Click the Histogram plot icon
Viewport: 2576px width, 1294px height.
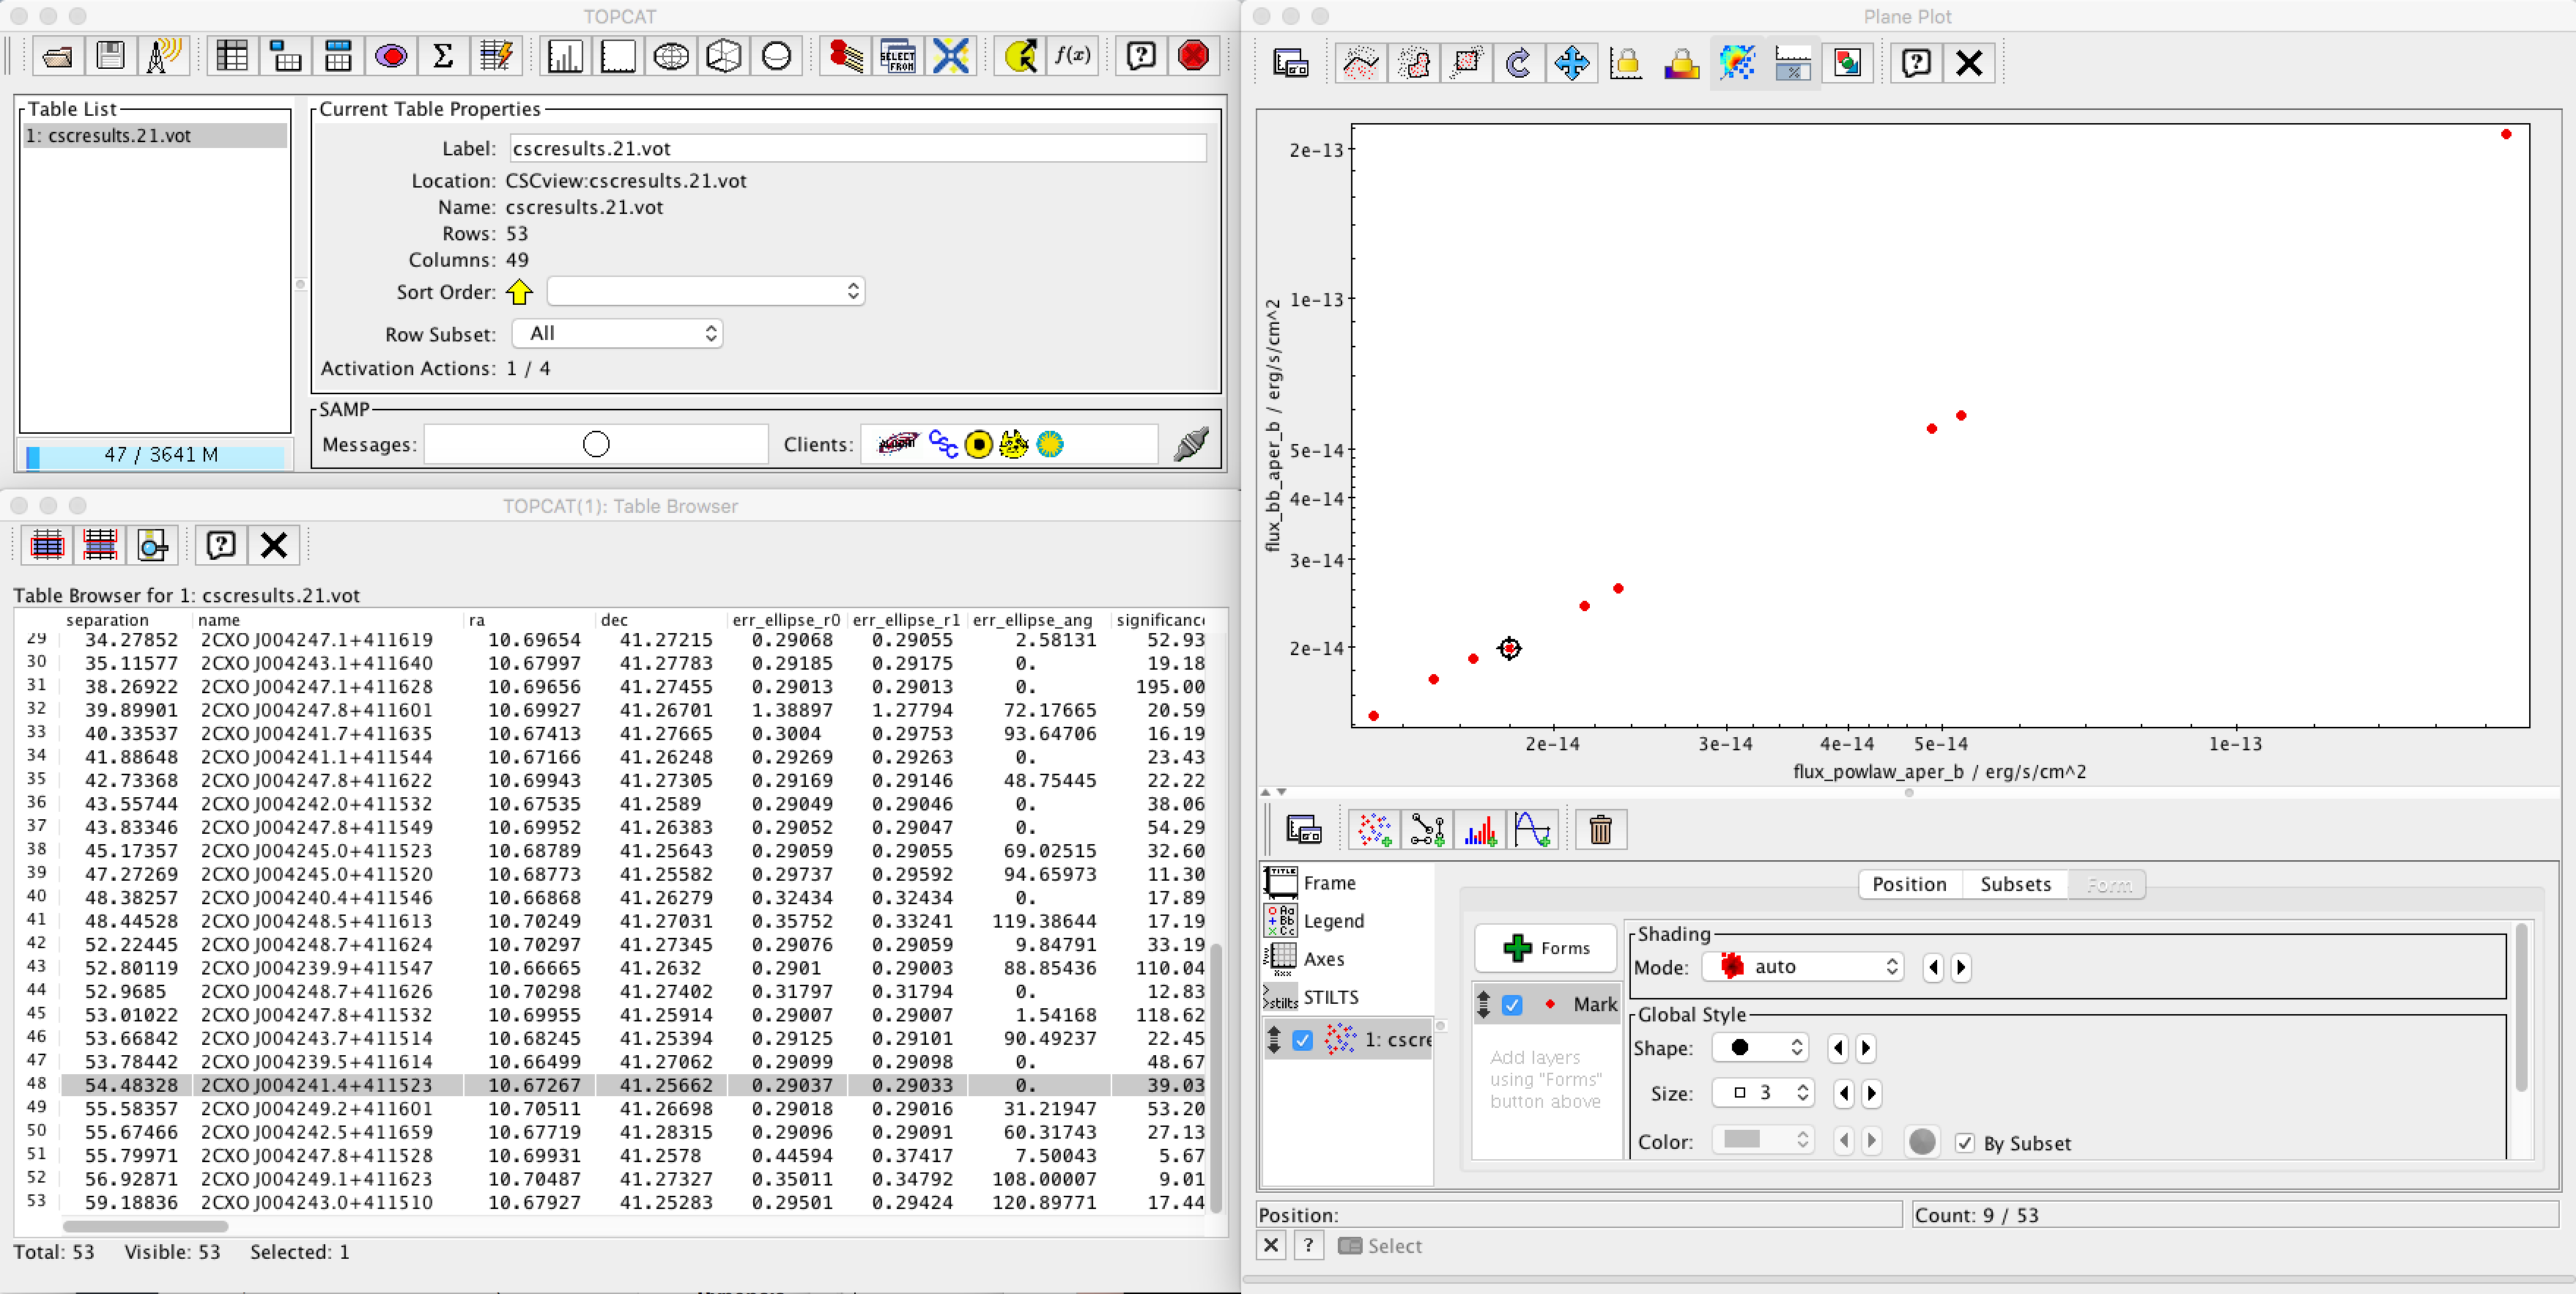(565, 56)
